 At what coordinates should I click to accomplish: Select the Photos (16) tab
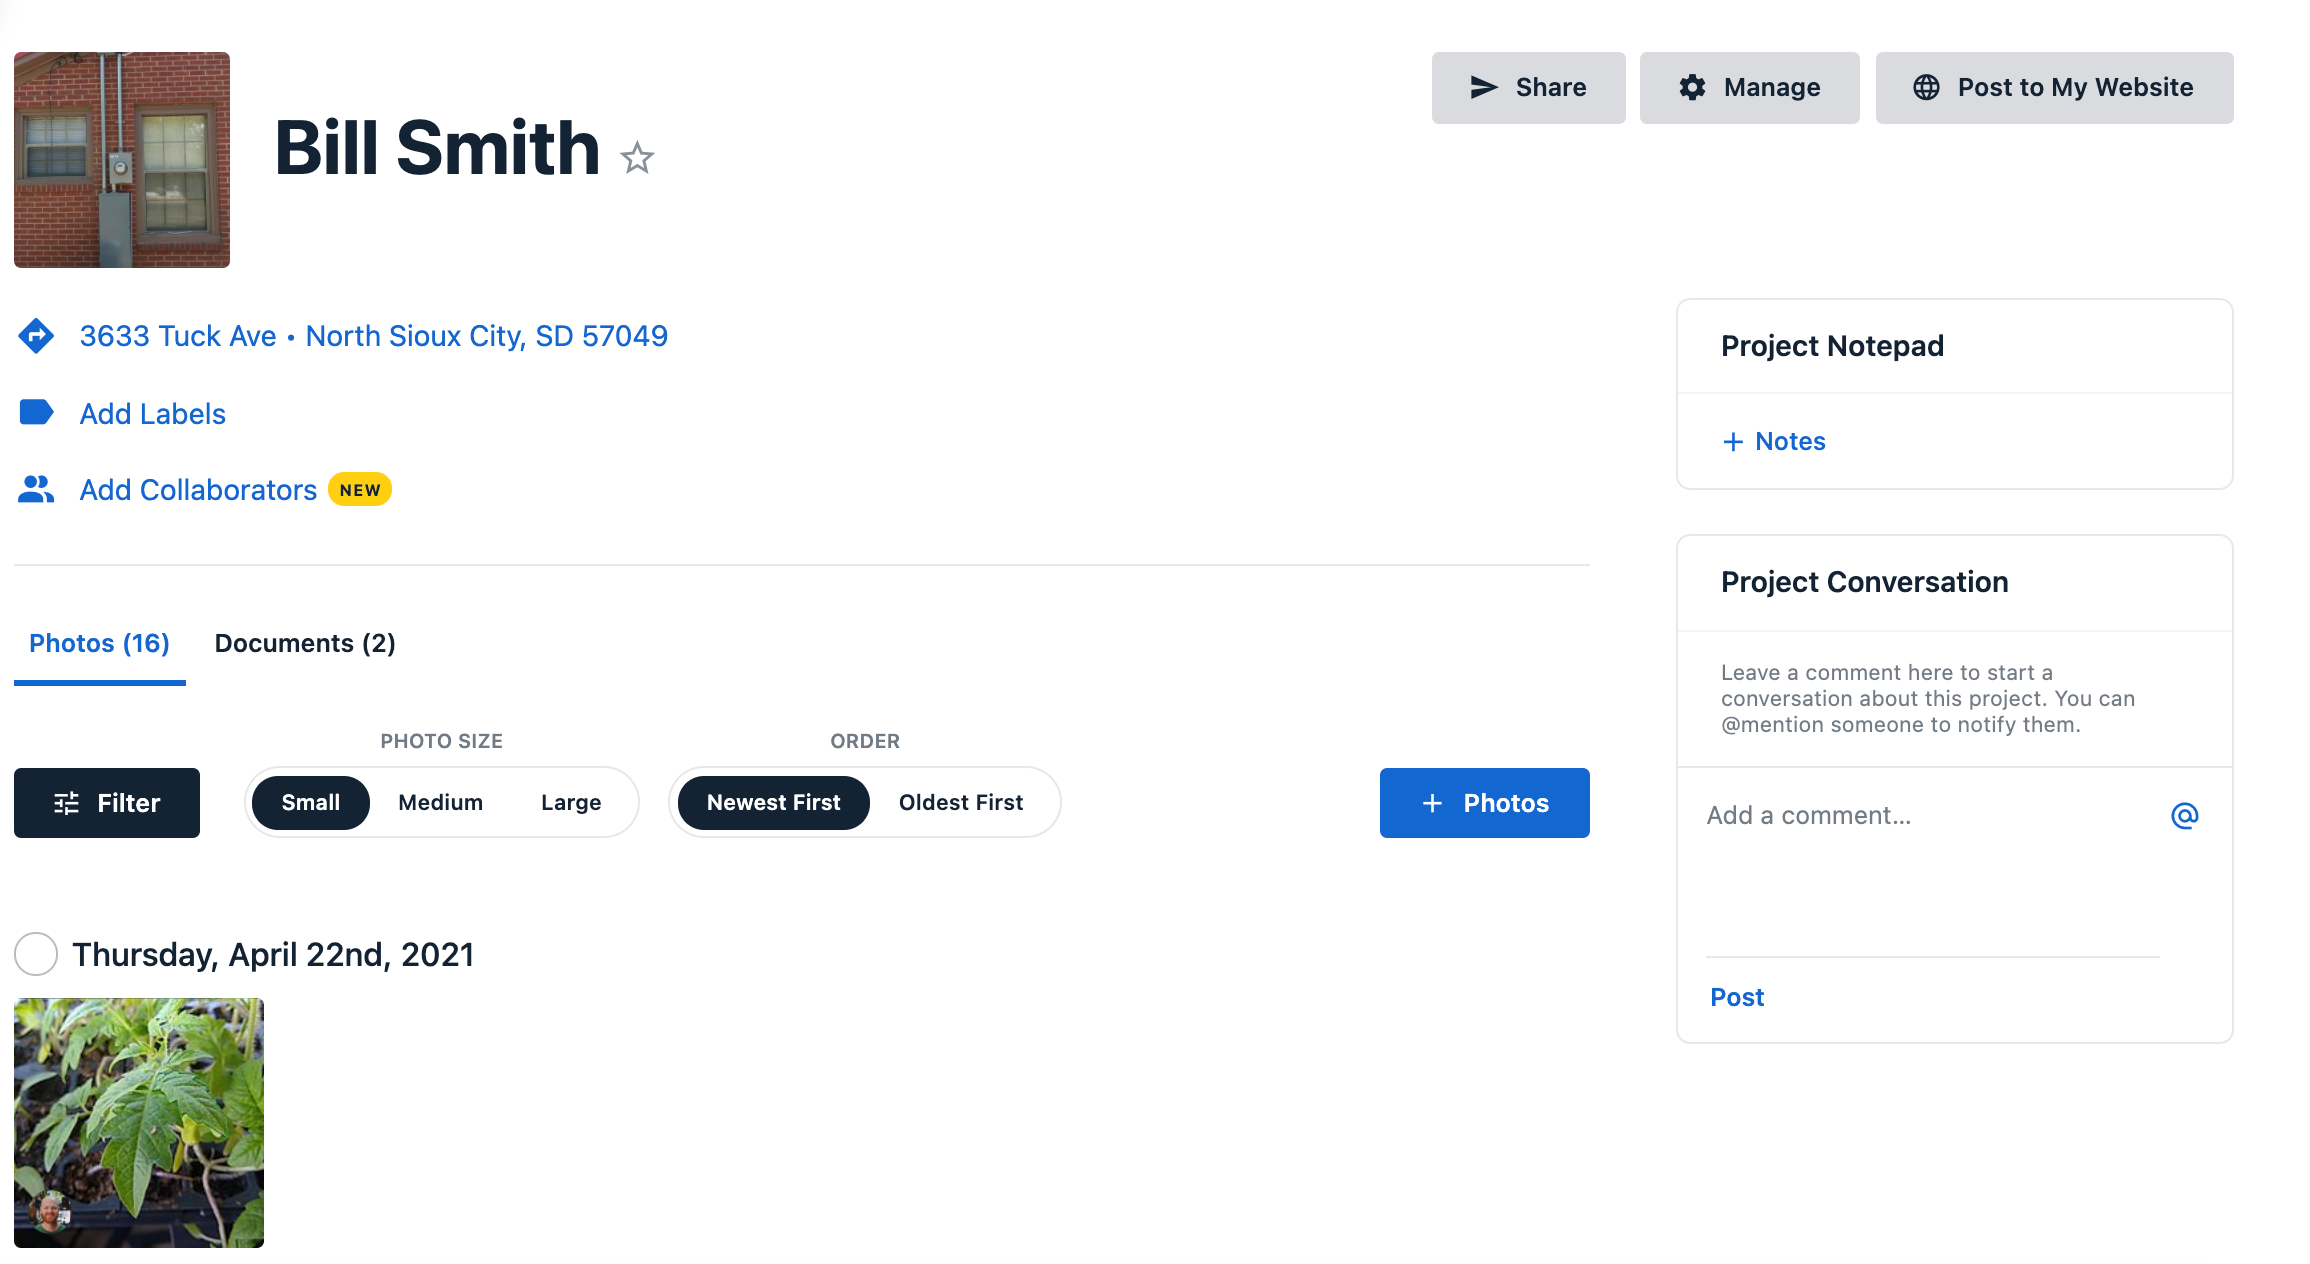[x=99, y=643]
